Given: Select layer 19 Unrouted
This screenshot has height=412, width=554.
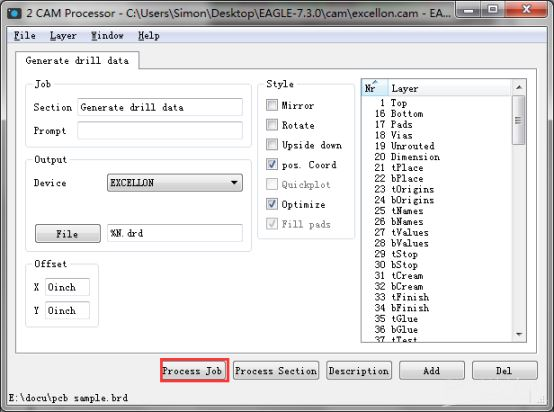Looking at the screenshot, I should click(437, 146).
